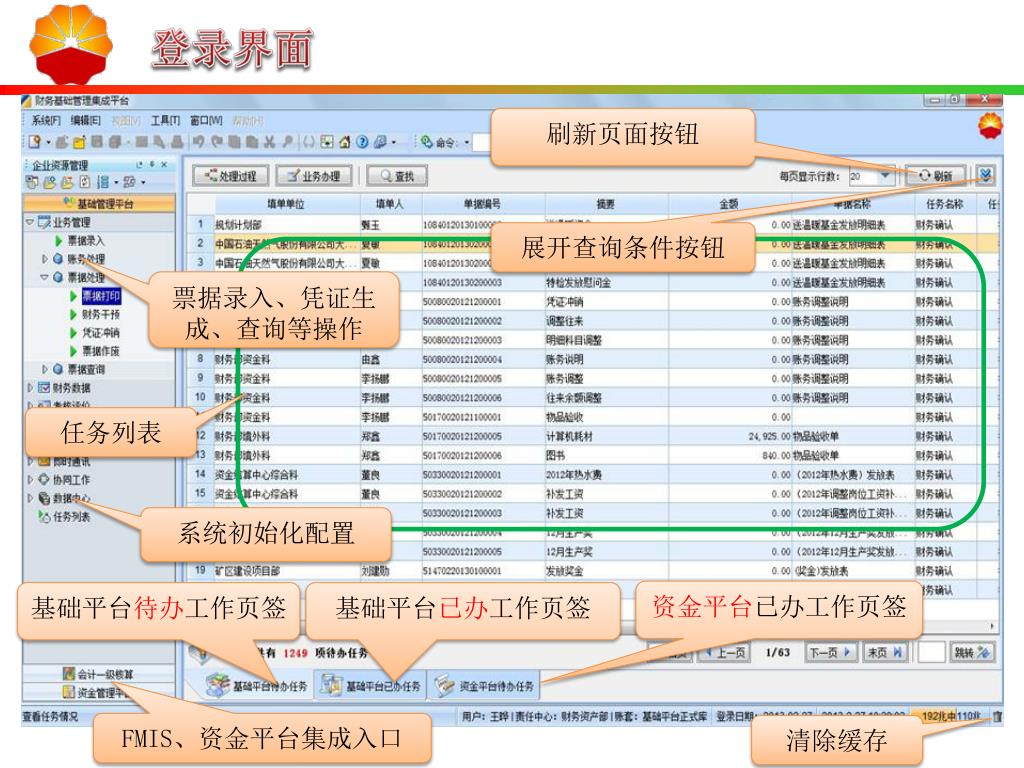The height and width of the screenshot is (768, 1024).
Task: Open the 系统[F] menu
Action: pos(46,121)
